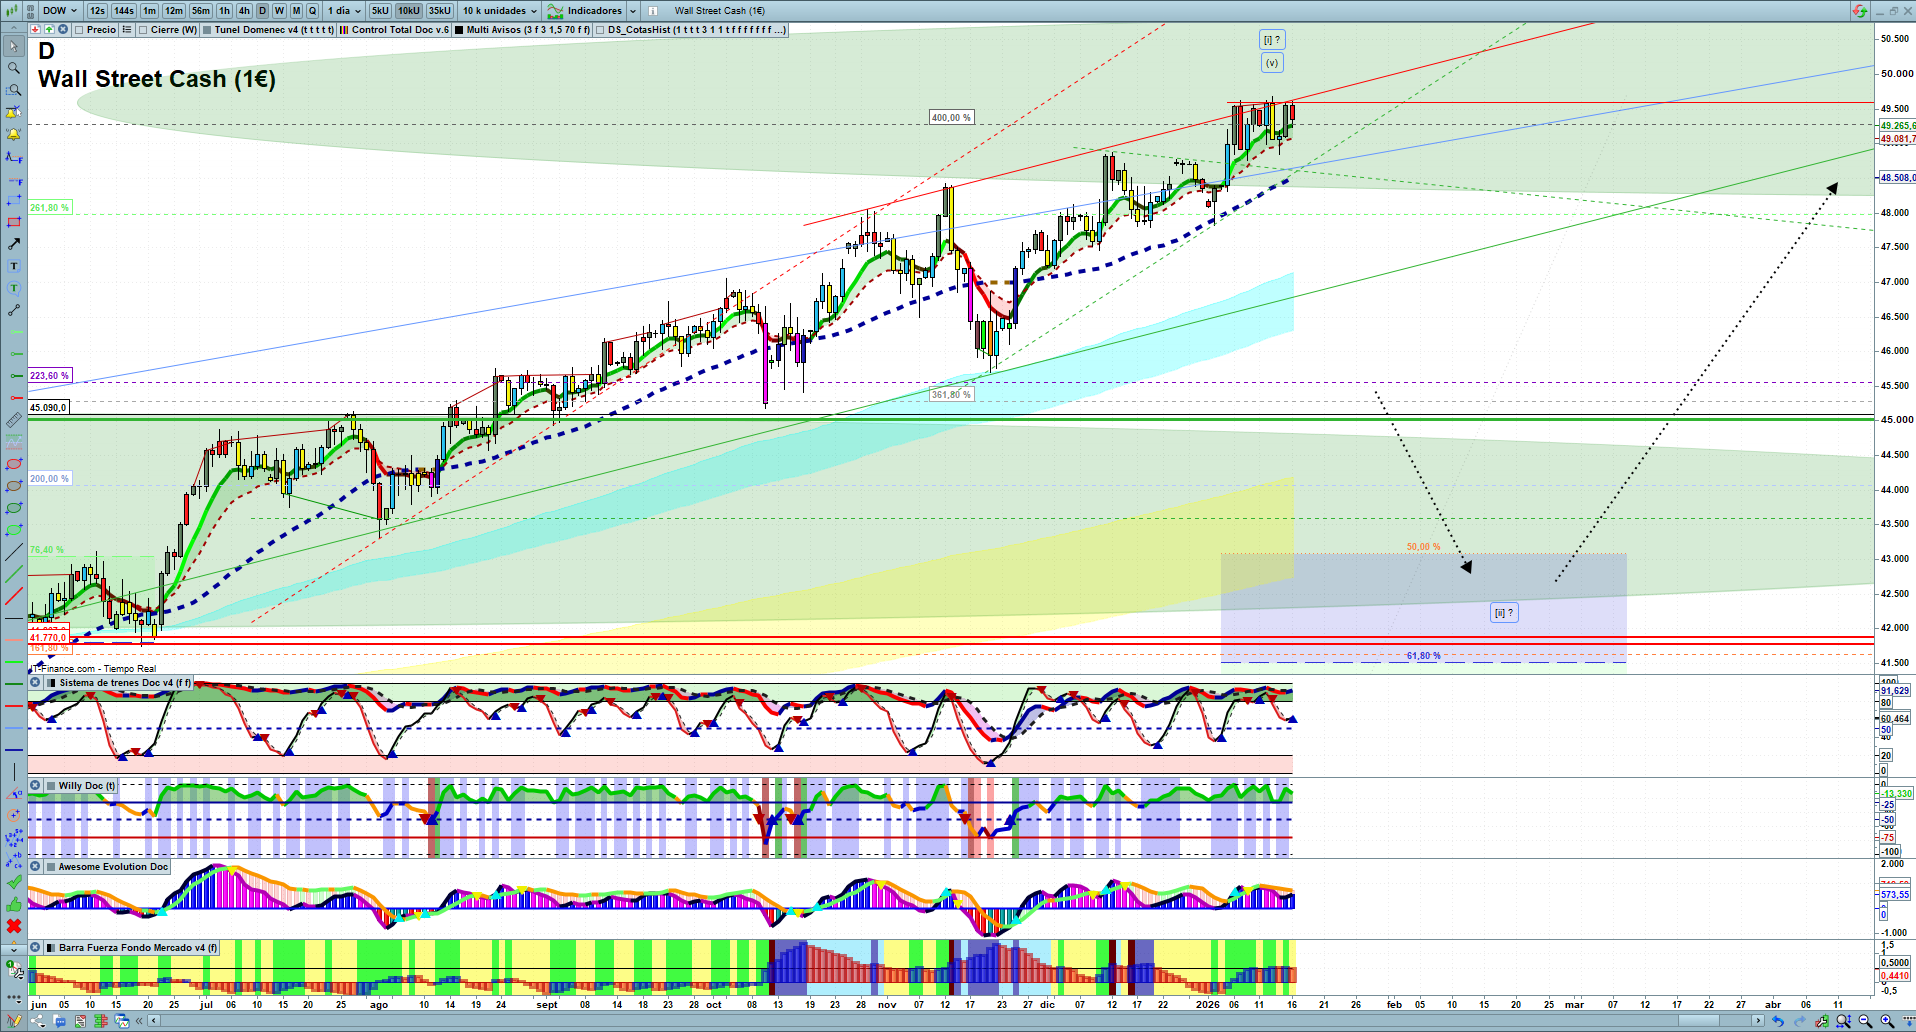Image resolution: width=1916 pixels, height=1032 pixels.
Task: Click the Control Total Doc v.6 color swatch
Action: (x=344, y=30)
